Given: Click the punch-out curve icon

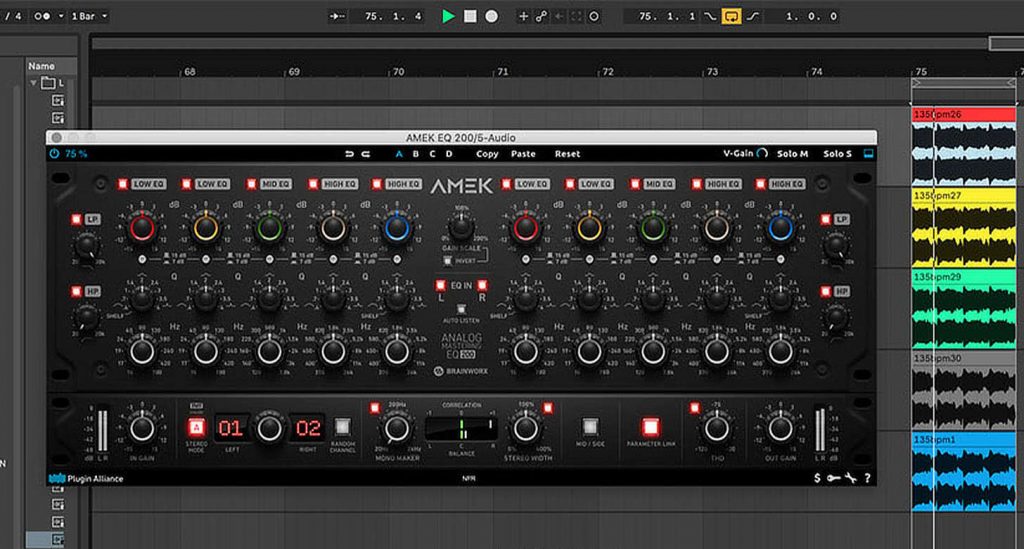Looking at the screenshot, I should pos(753,16).
